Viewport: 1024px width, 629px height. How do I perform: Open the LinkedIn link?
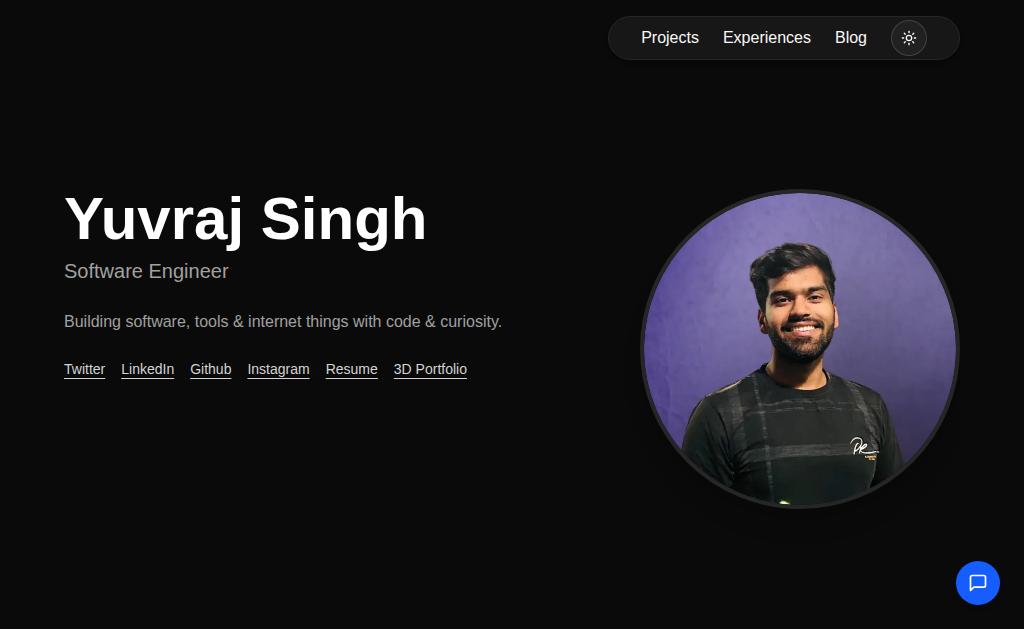[x=148, y=370]
